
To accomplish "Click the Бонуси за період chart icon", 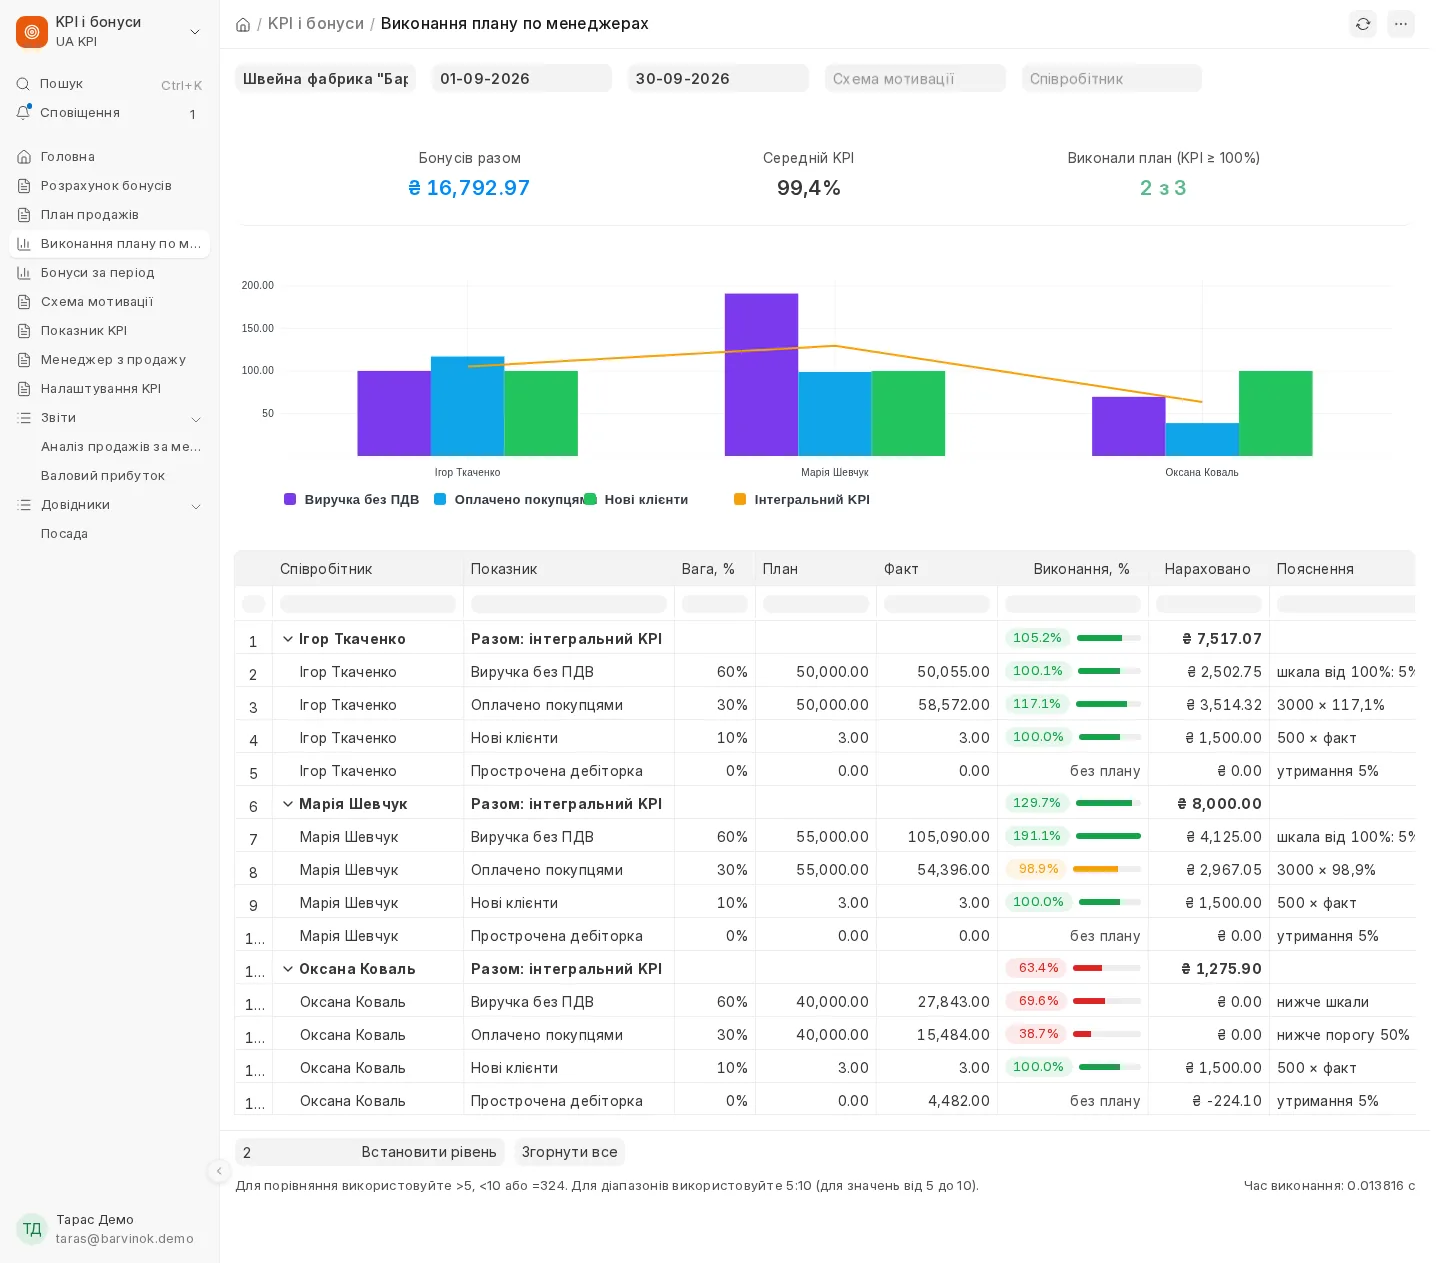I will tap(24, 273).
